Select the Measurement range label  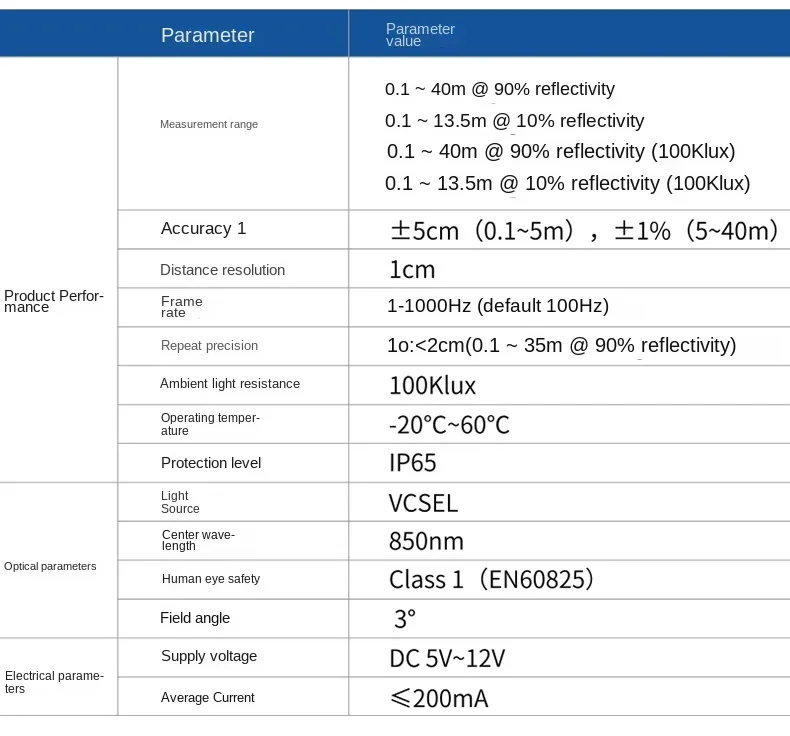tap(209, 124)
